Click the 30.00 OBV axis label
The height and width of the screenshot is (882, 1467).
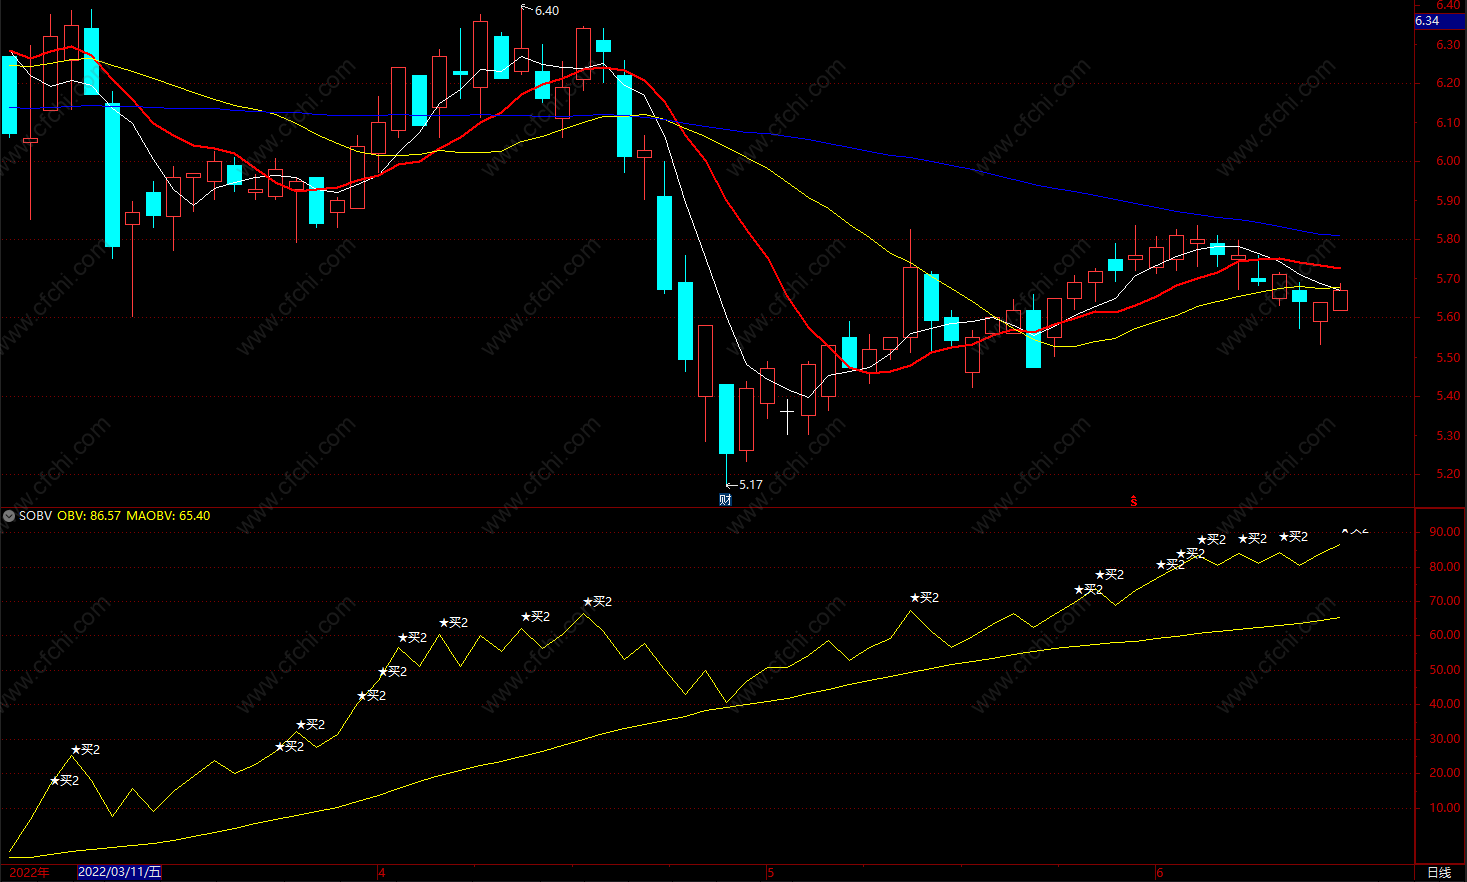(x=1445, y=739)
